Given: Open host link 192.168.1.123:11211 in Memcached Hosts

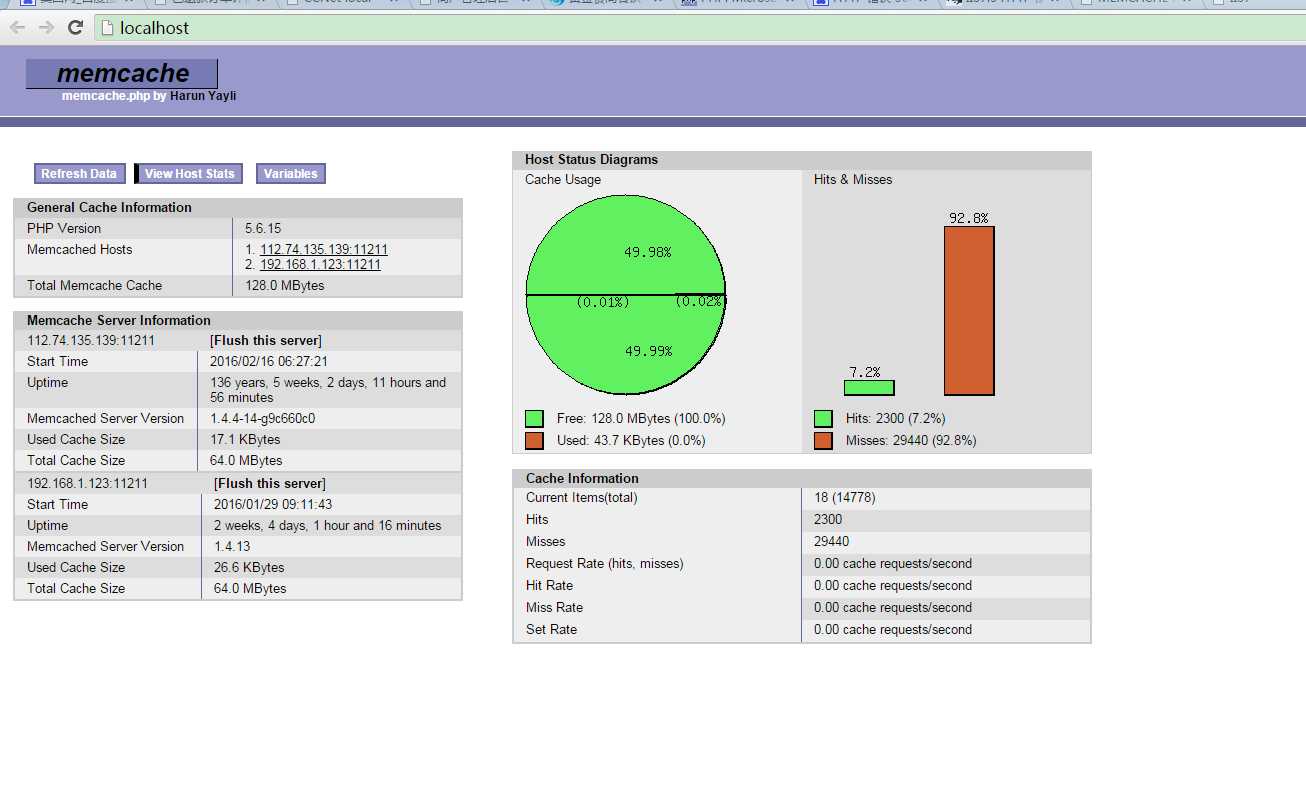Looking at the screenshot, I should (x=320, y=265).
